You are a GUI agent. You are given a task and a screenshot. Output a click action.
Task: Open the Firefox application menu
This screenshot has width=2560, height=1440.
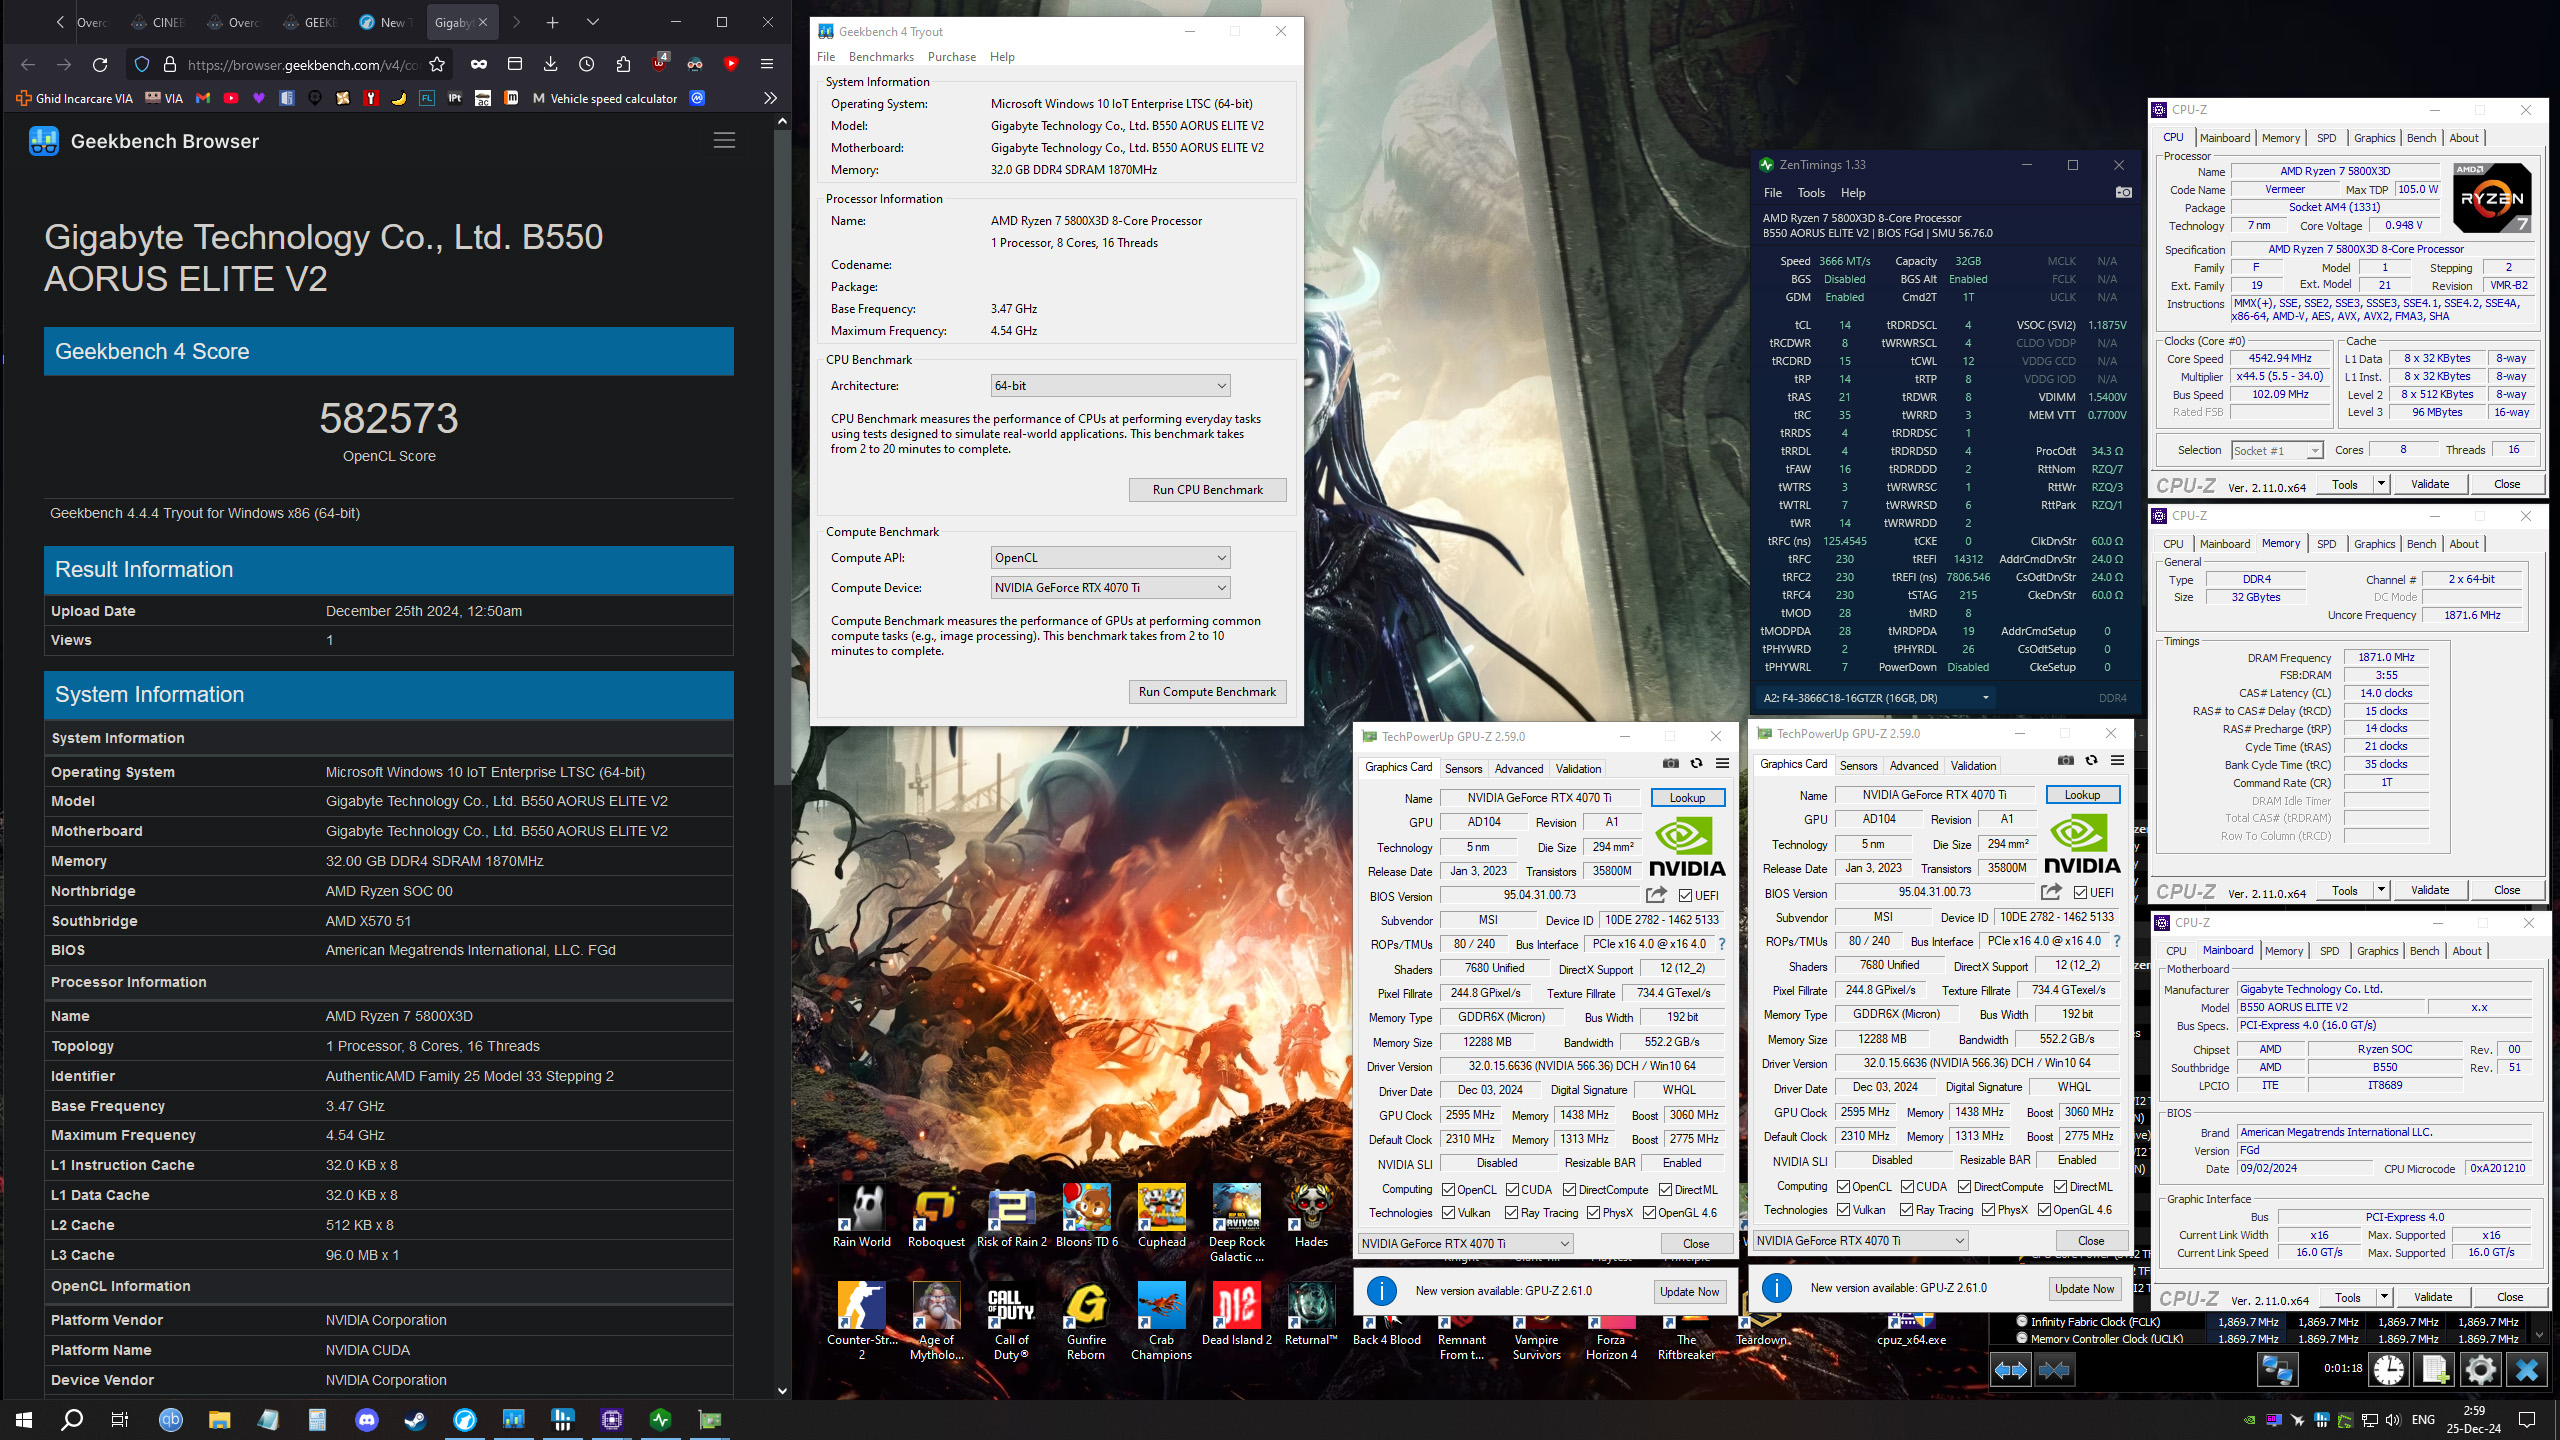pyautogui.click(x=767, y=65)
